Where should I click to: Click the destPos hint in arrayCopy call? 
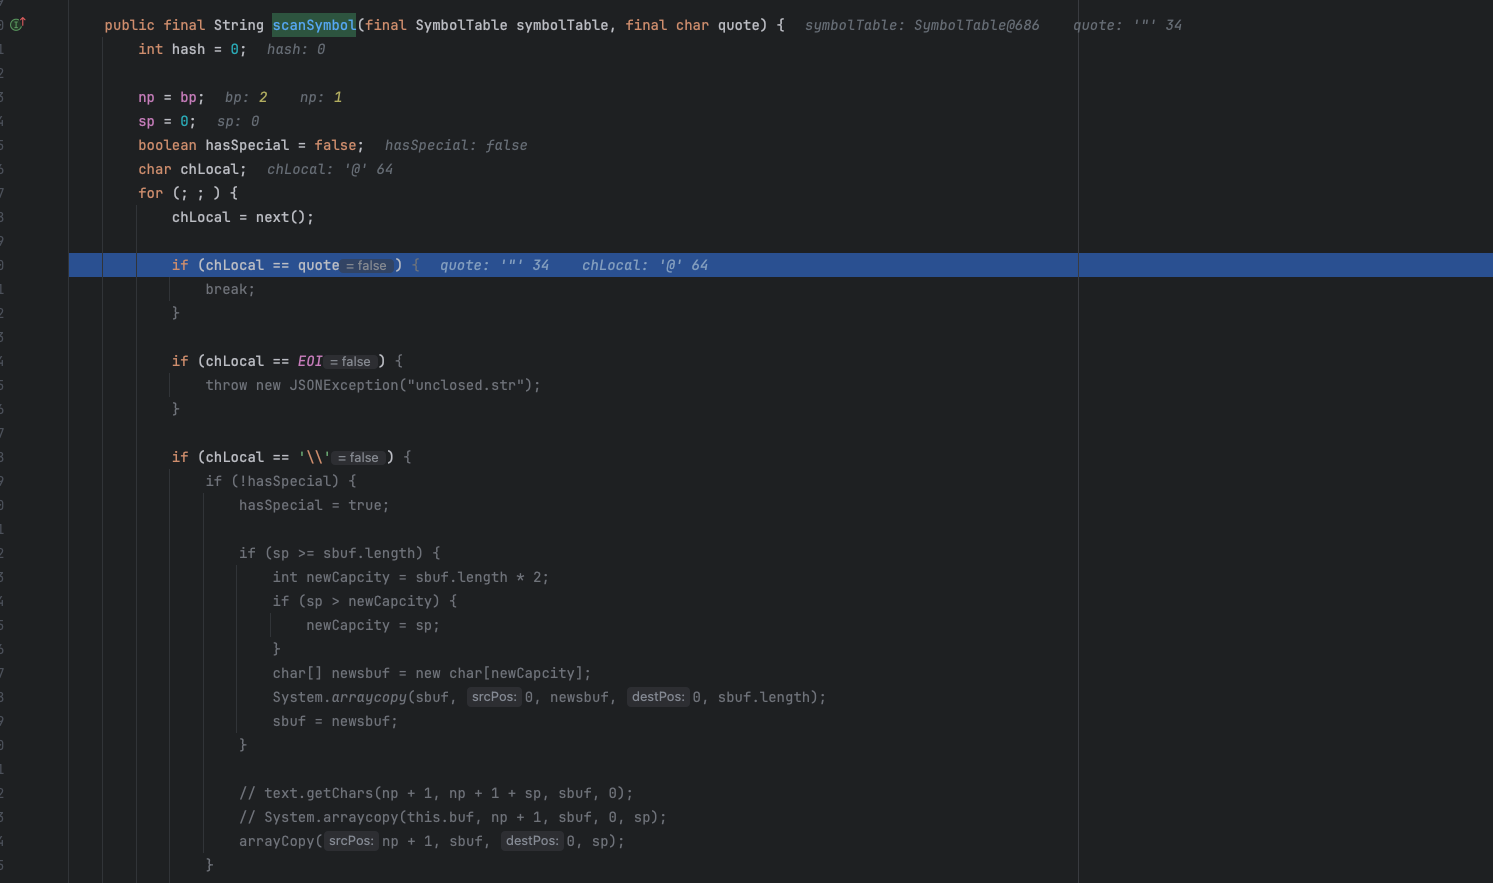point(531,841)
